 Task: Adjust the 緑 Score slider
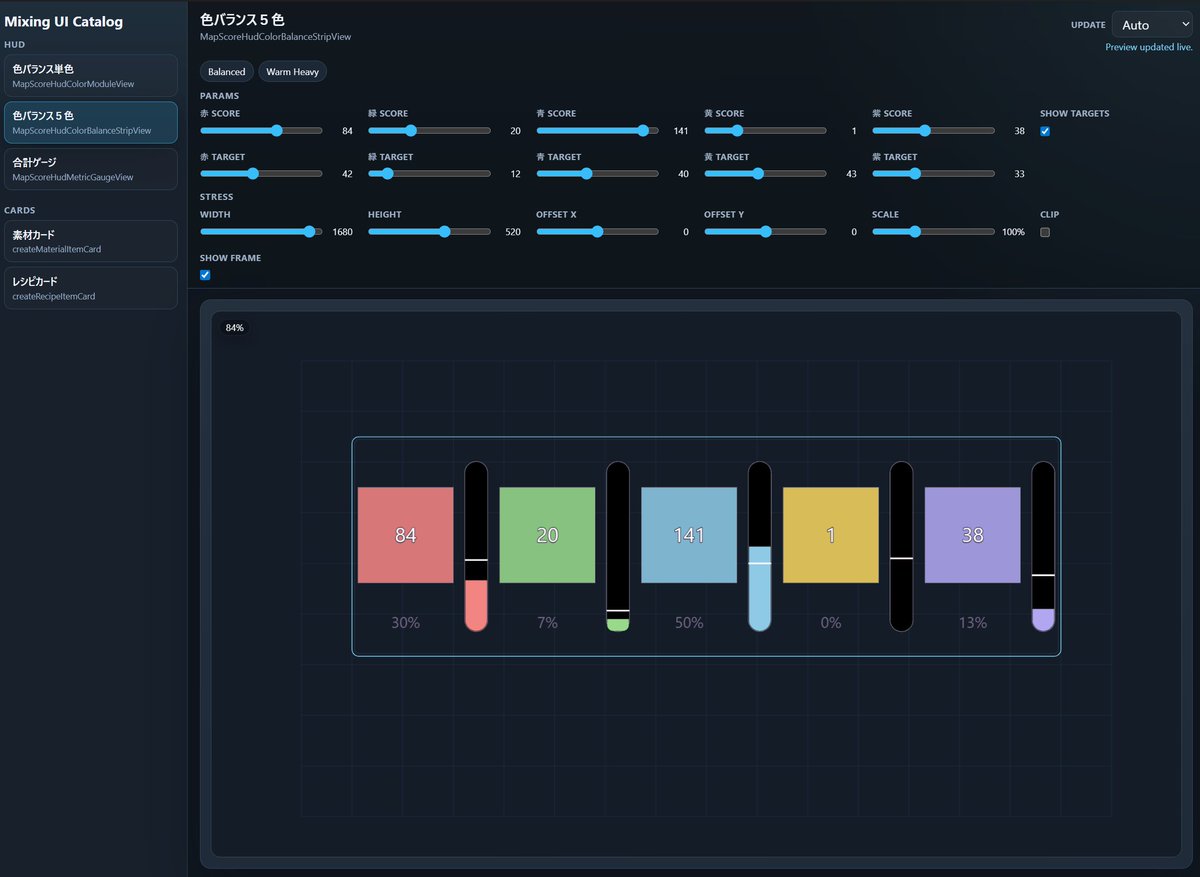point(429,131)
